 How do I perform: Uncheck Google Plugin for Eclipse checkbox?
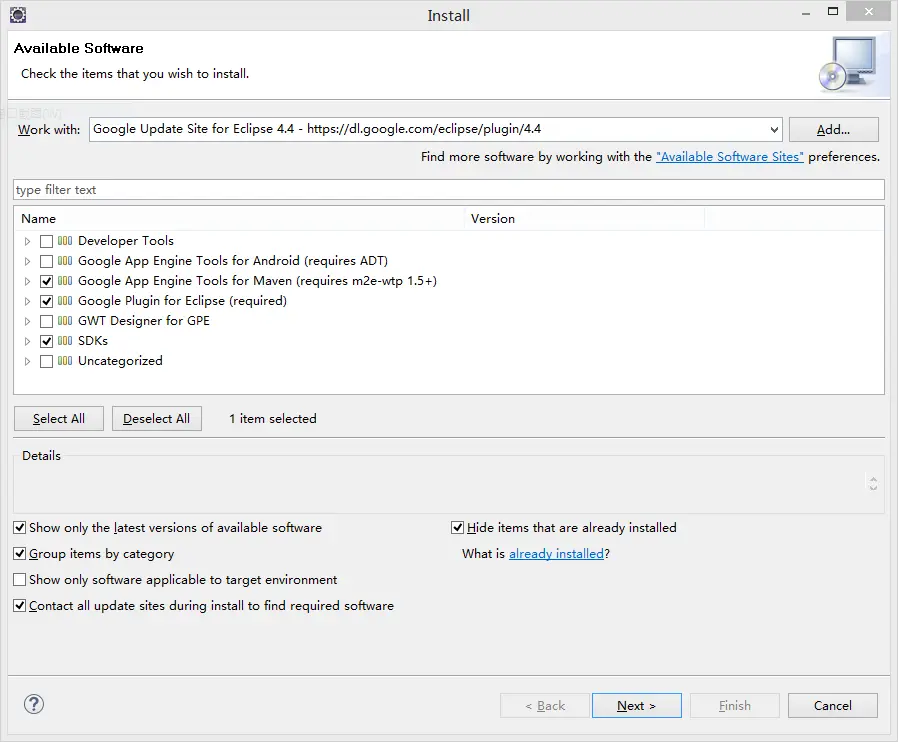46,302
